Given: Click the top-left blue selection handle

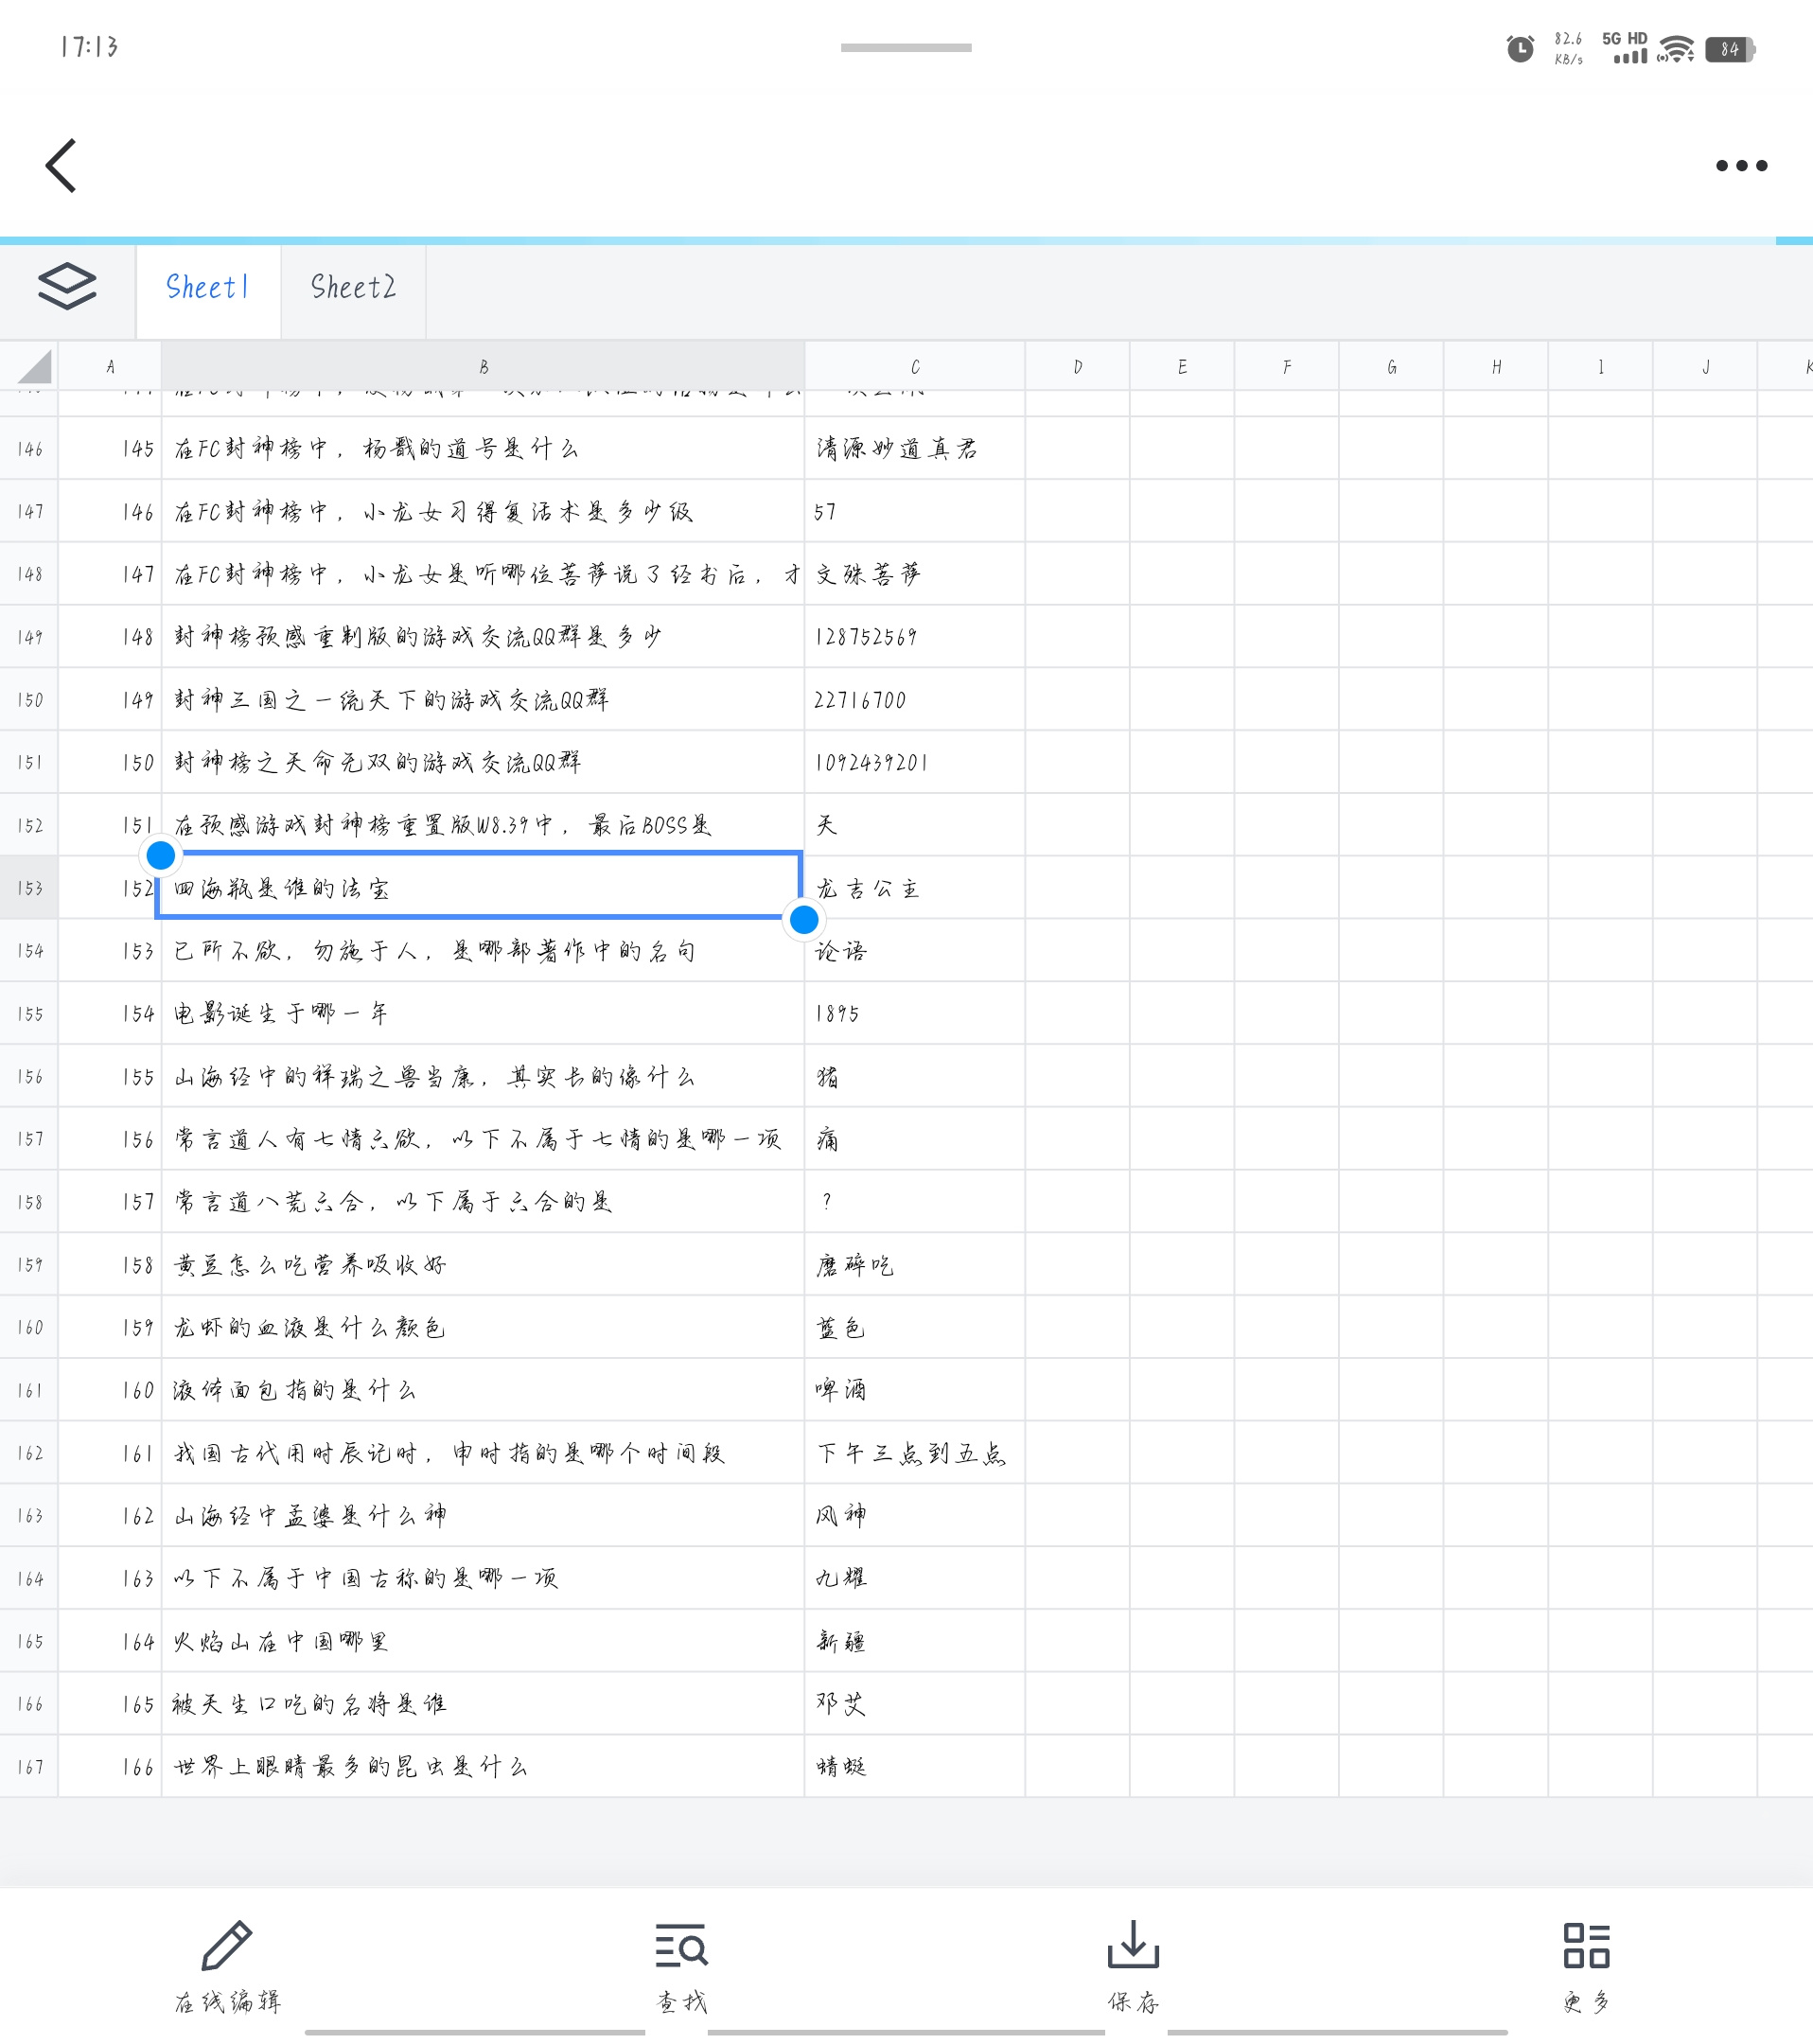Looking at the screenshot, I should [x=161, y=855].
